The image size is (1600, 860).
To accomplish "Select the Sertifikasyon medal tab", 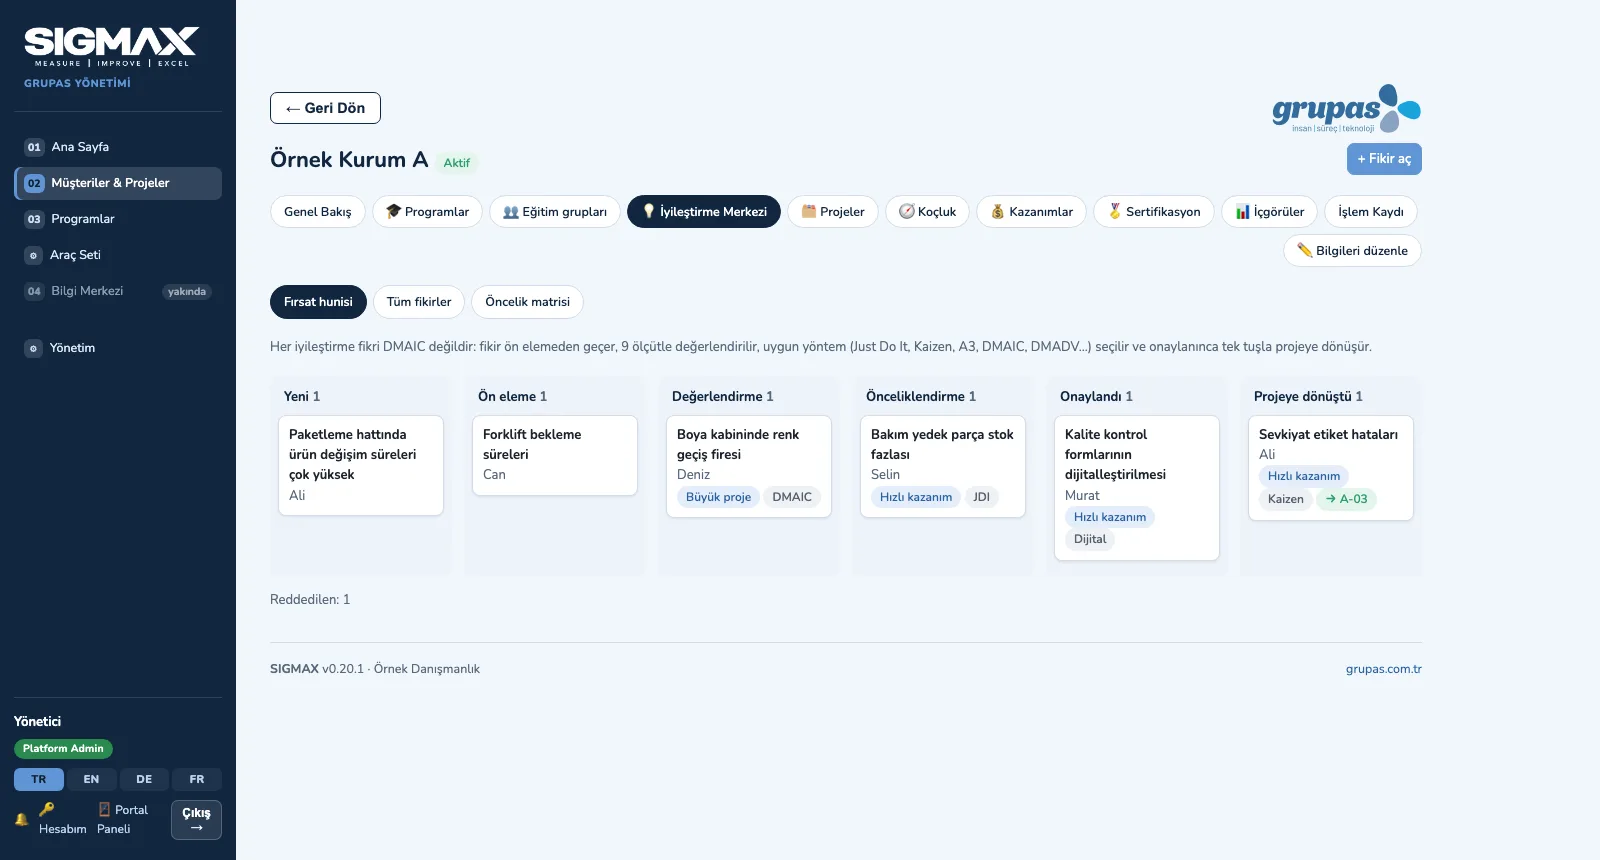I will pyautogui.click(x=1154, y=212).
